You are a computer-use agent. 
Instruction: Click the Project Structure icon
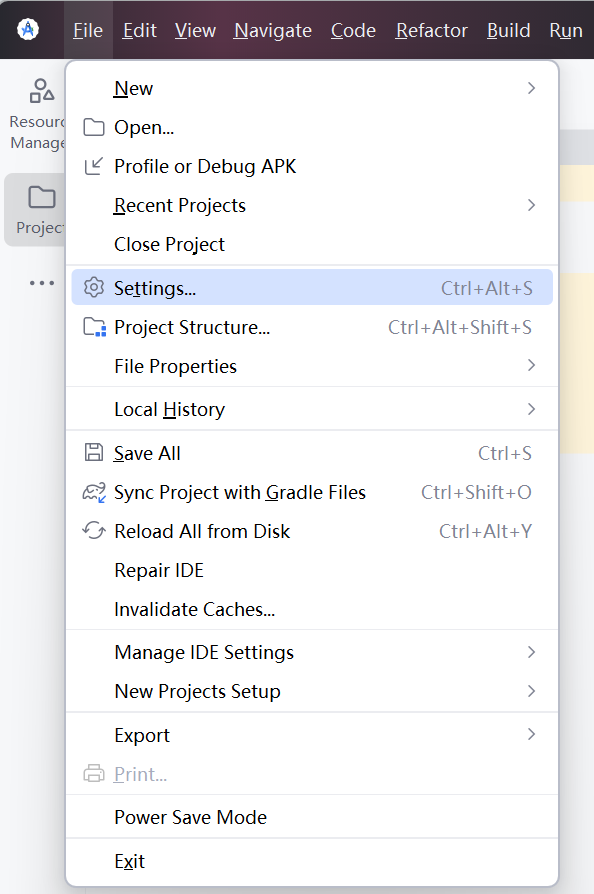93,326
